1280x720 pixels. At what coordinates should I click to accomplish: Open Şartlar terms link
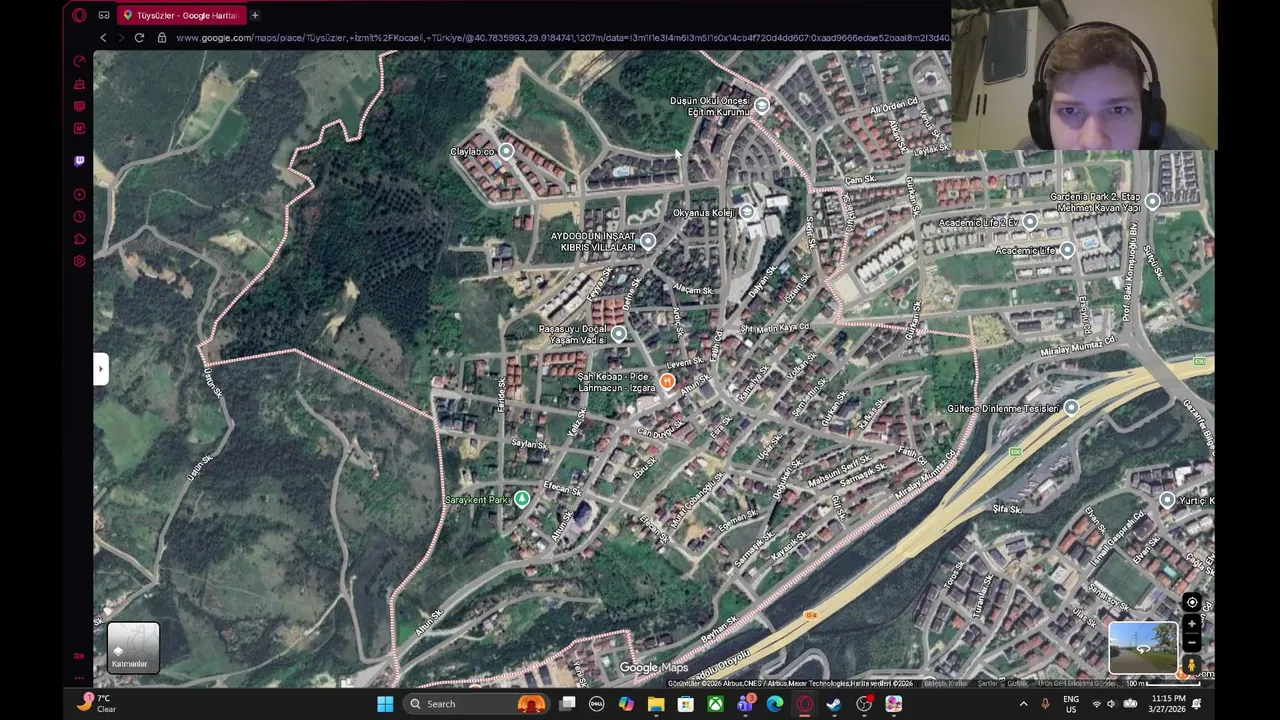coord(988,683)
